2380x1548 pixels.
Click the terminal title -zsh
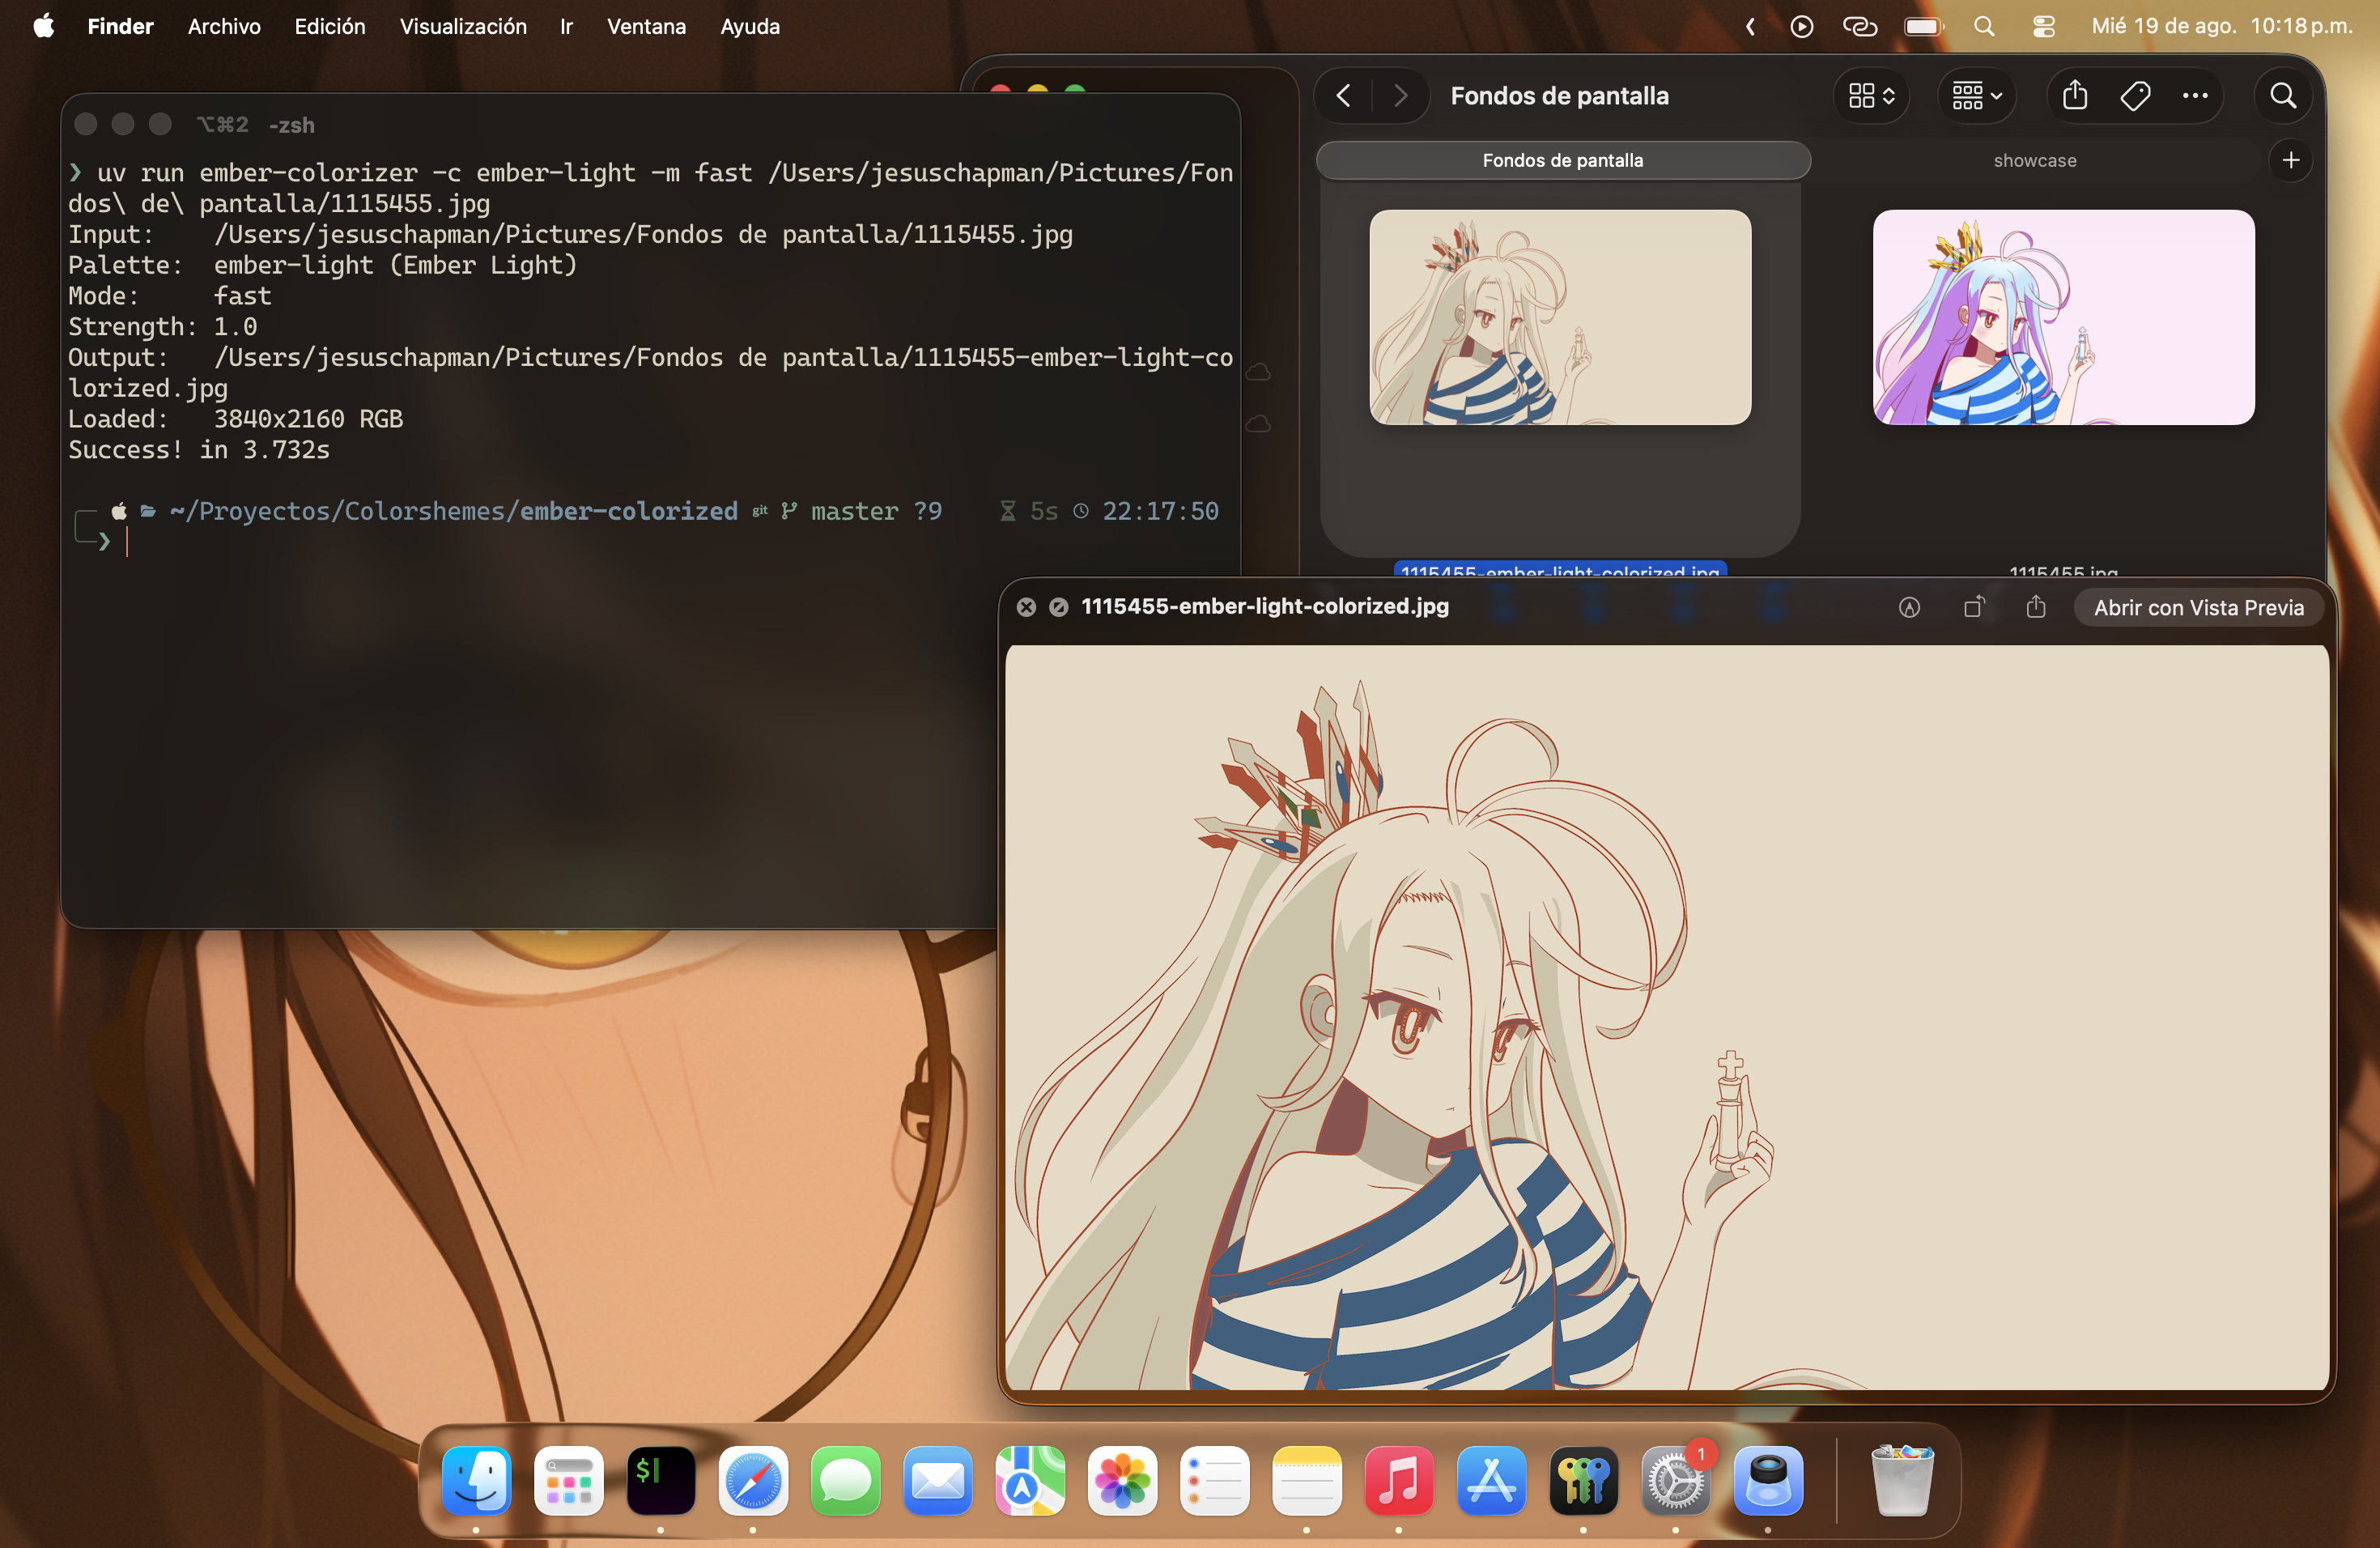[x=291, y=125]
